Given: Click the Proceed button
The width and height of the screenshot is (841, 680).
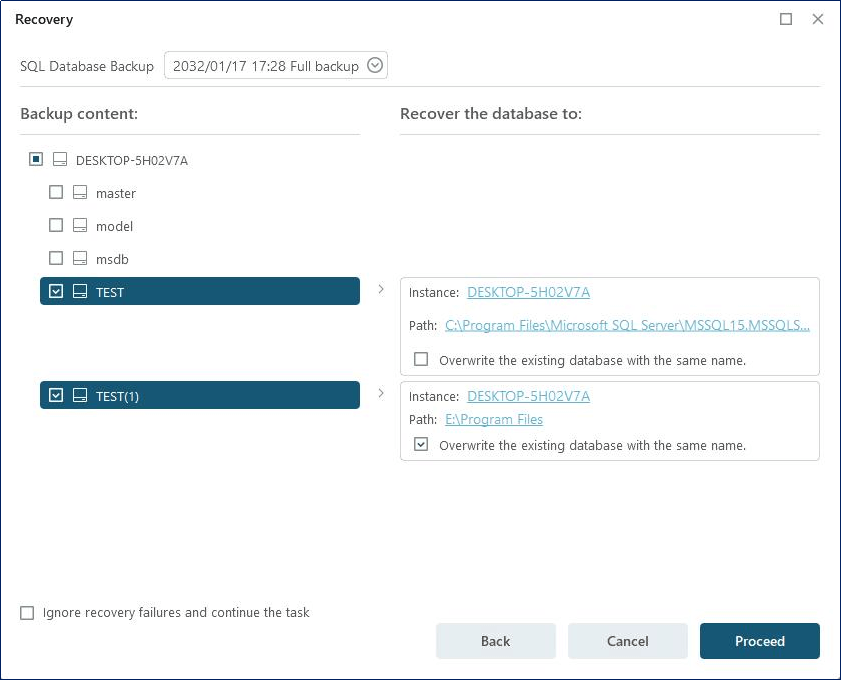Looking at the screenshot, I should point(760,641).
